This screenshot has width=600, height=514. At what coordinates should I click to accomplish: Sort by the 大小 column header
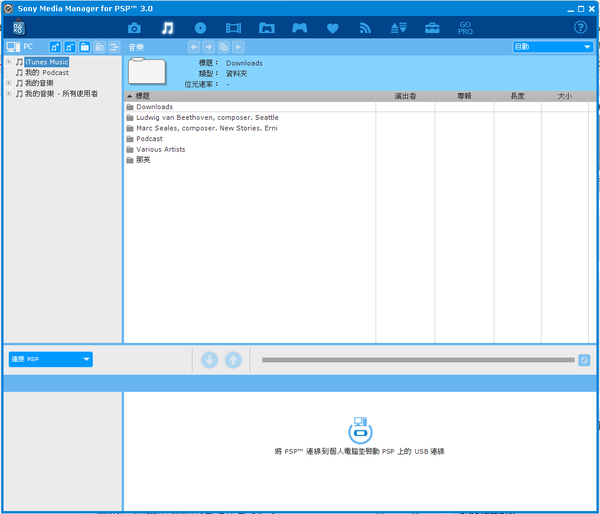[564, 96]
